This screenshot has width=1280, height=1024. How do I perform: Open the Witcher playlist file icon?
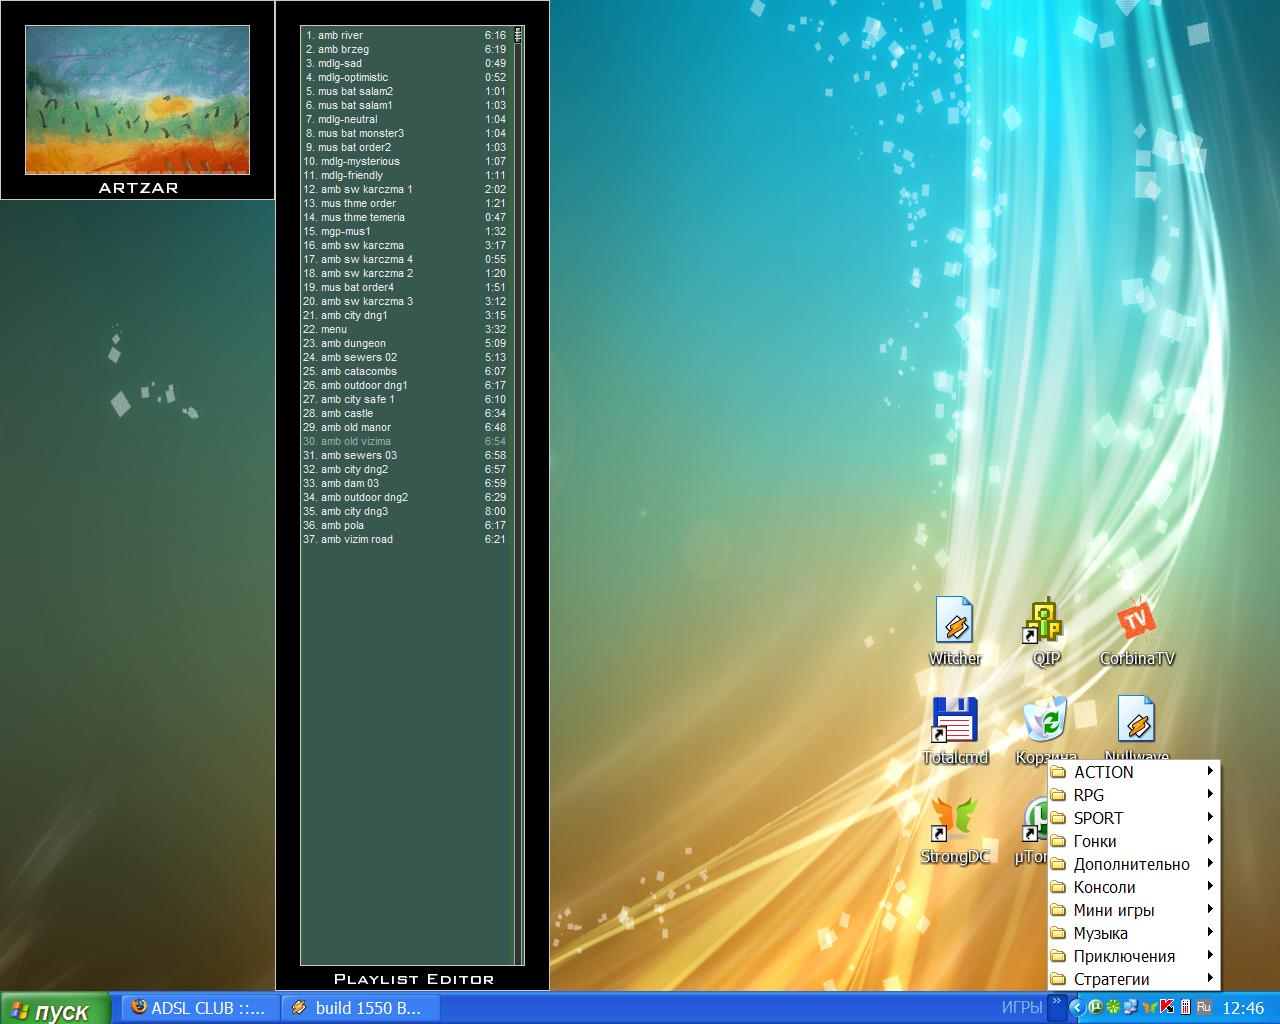(953, 622)
